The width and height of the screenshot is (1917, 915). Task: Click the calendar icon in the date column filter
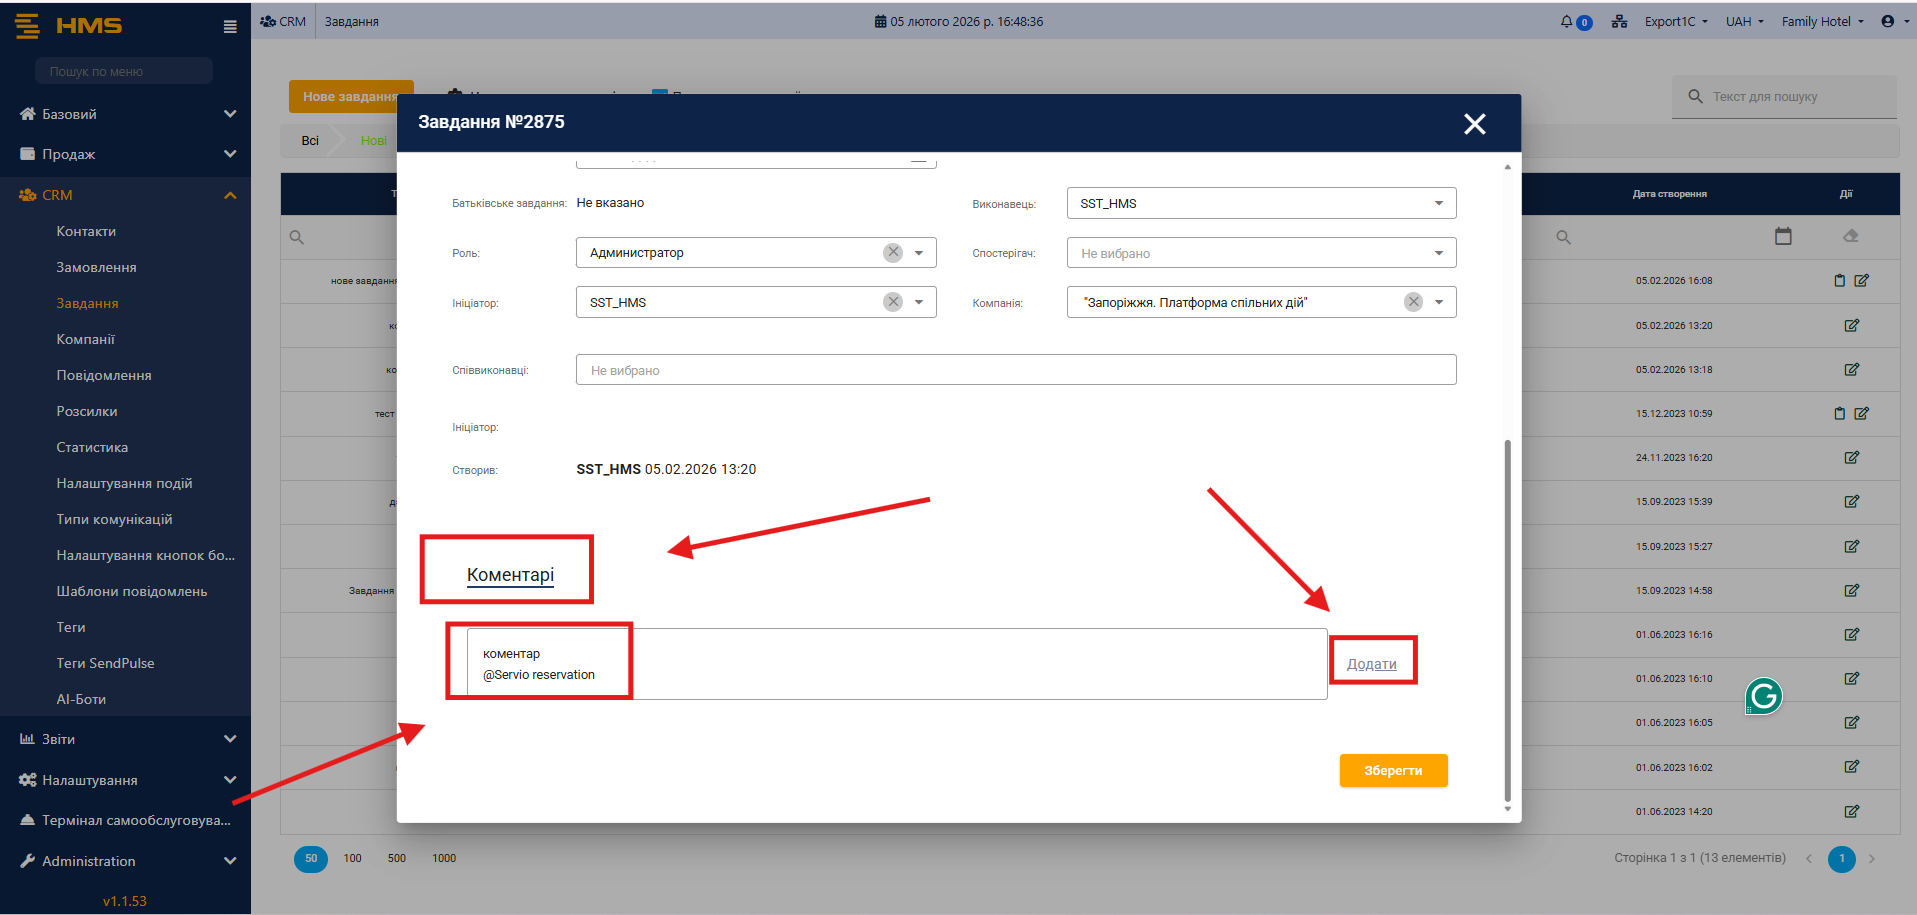(1783, 237)
